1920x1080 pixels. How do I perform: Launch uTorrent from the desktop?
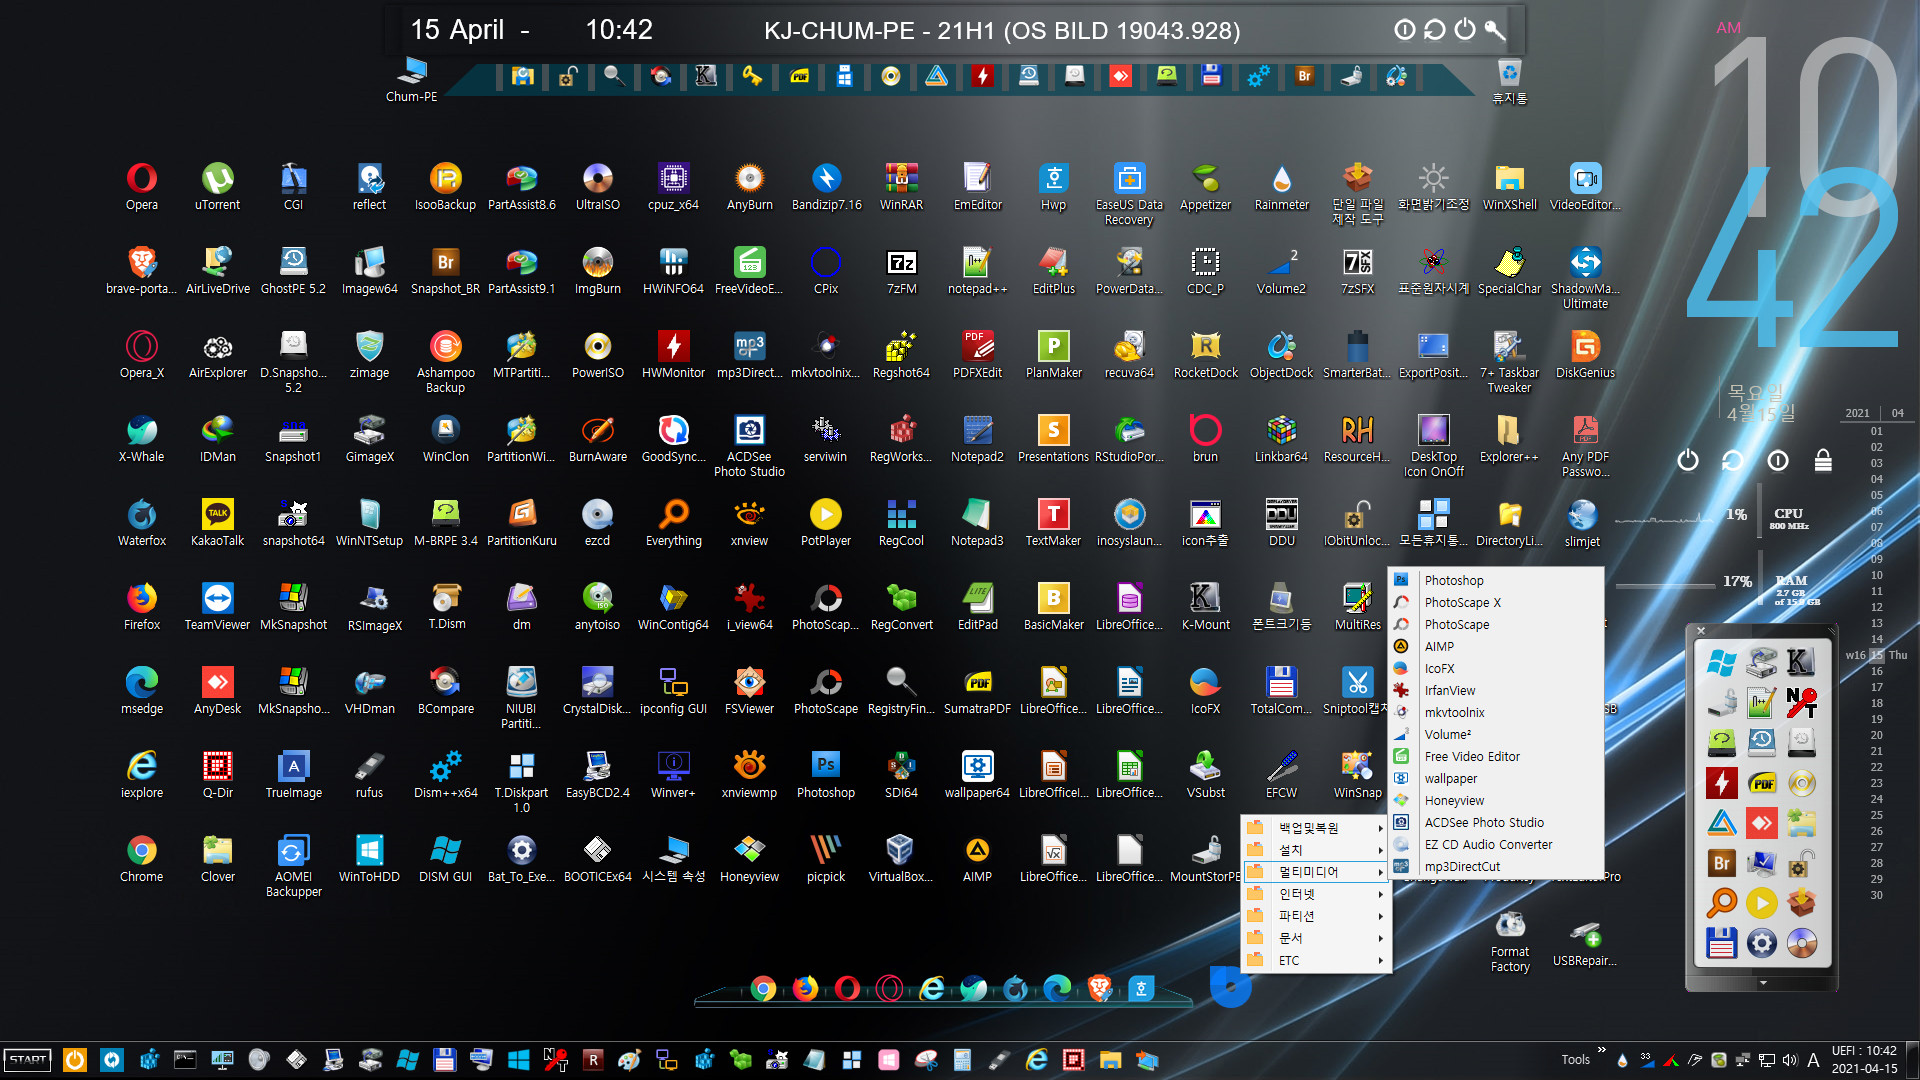click(x=217, y=186)
